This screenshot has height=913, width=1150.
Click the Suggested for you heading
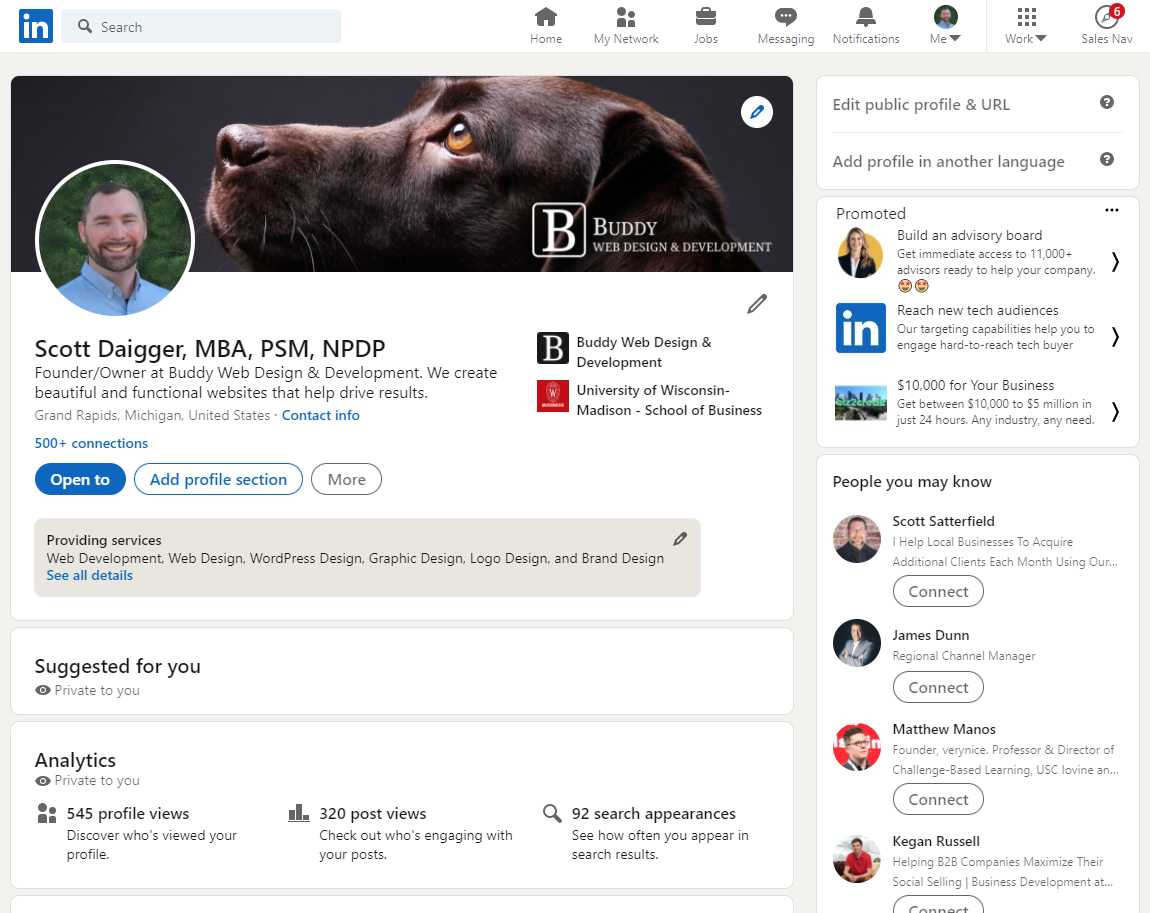coord(117,666)
